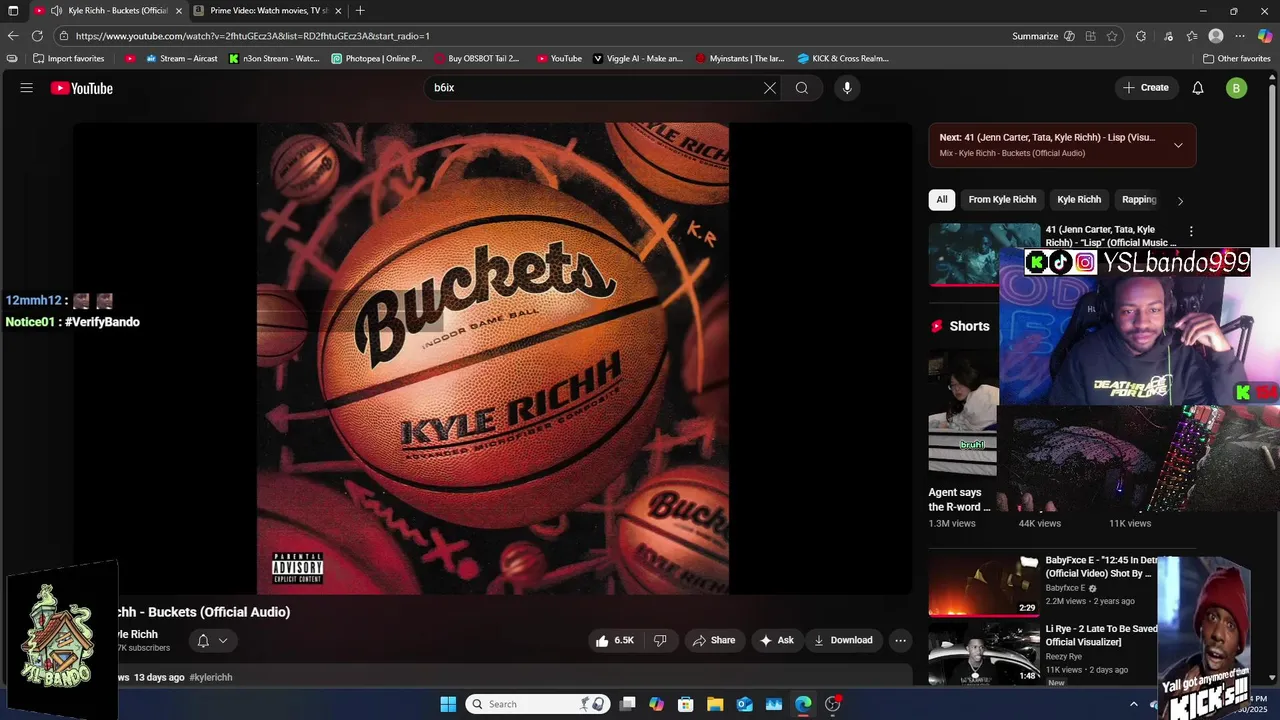
Task: Refresh the current page
Action: coord(37,36)
